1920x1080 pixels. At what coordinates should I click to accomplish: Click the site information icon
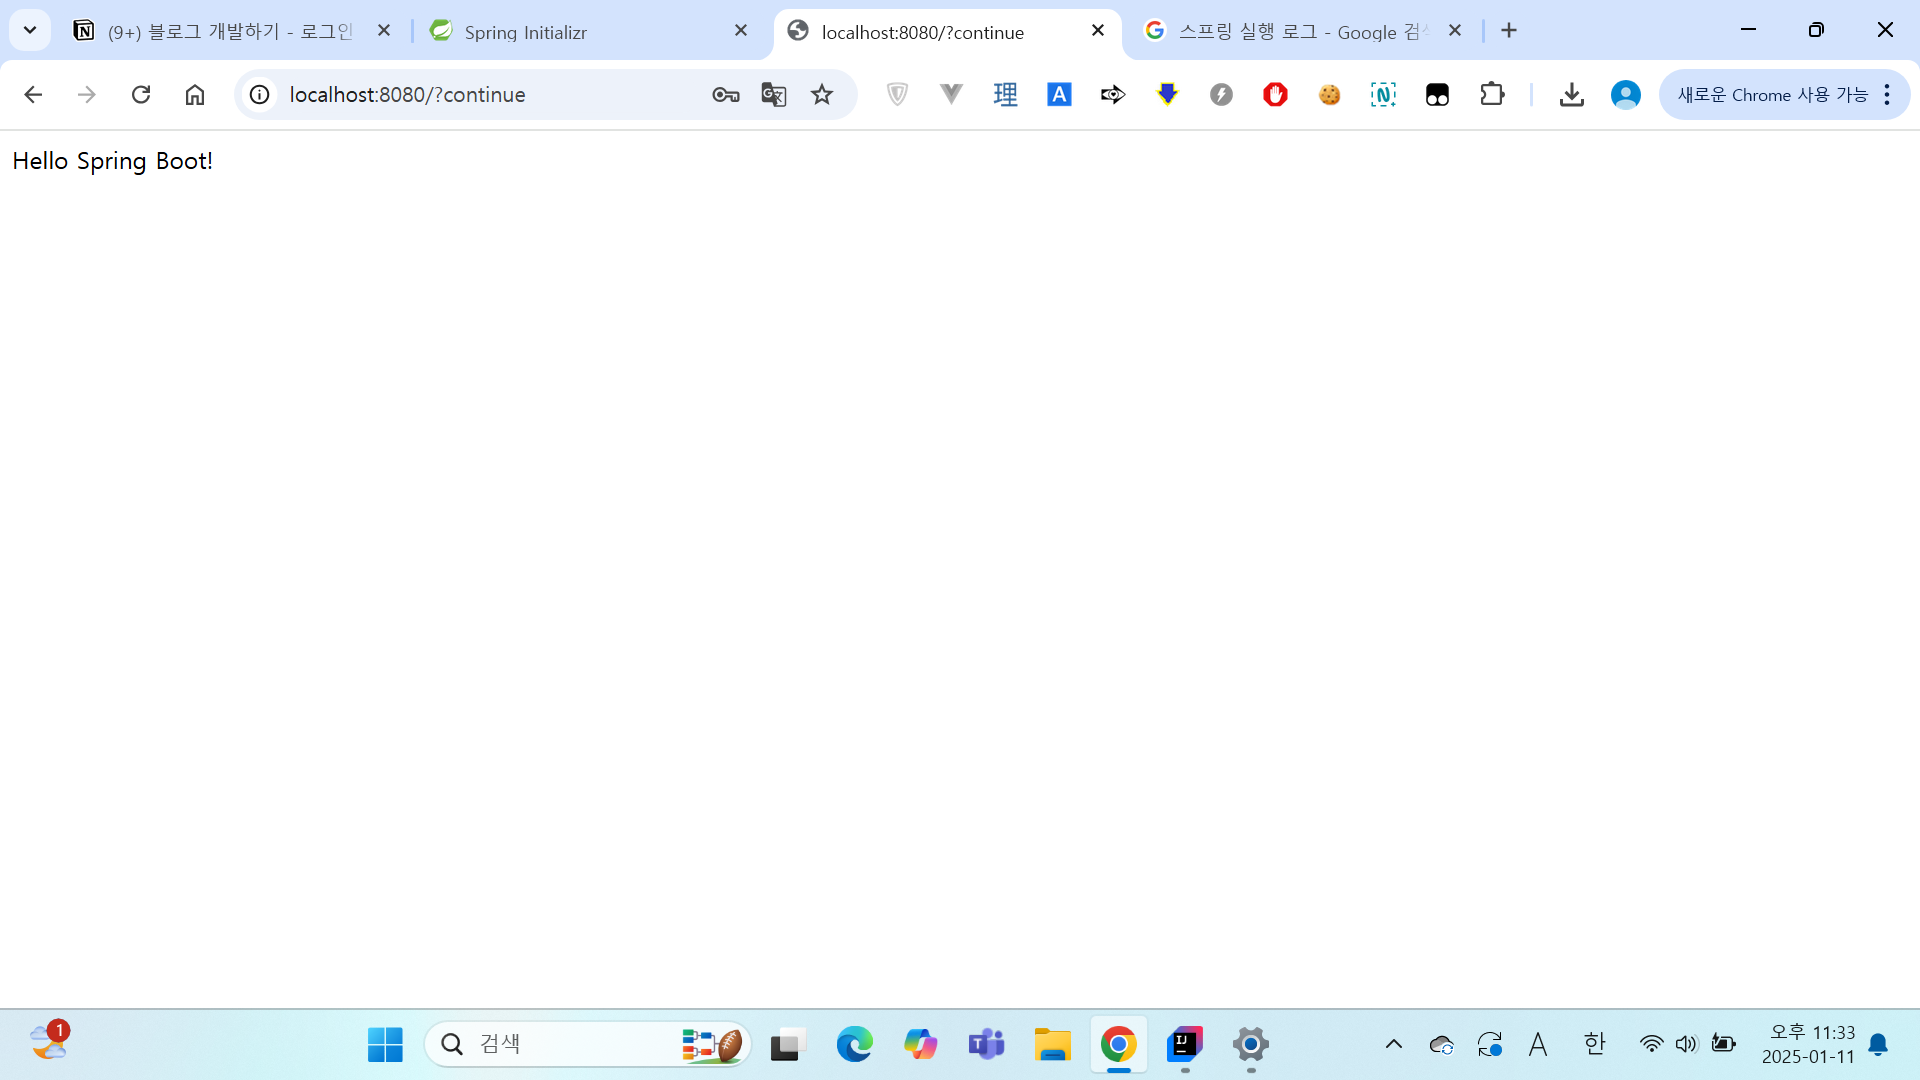pos(260,94)
